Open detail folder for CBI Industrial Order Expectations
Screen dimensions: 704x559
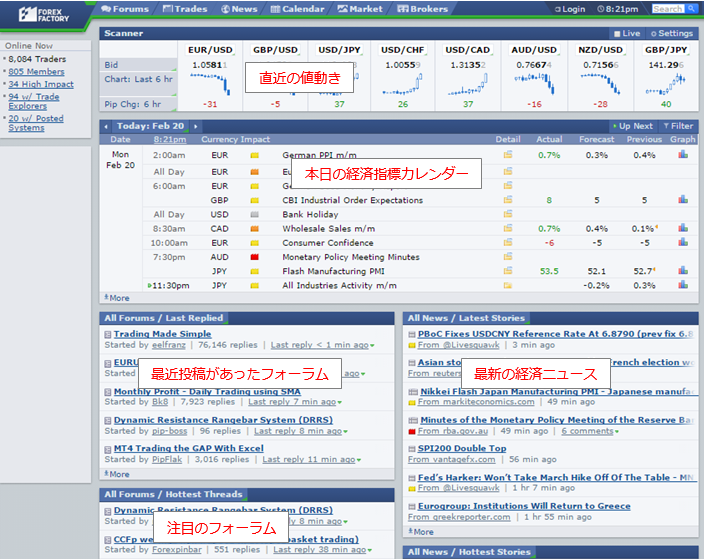[508, 200]
